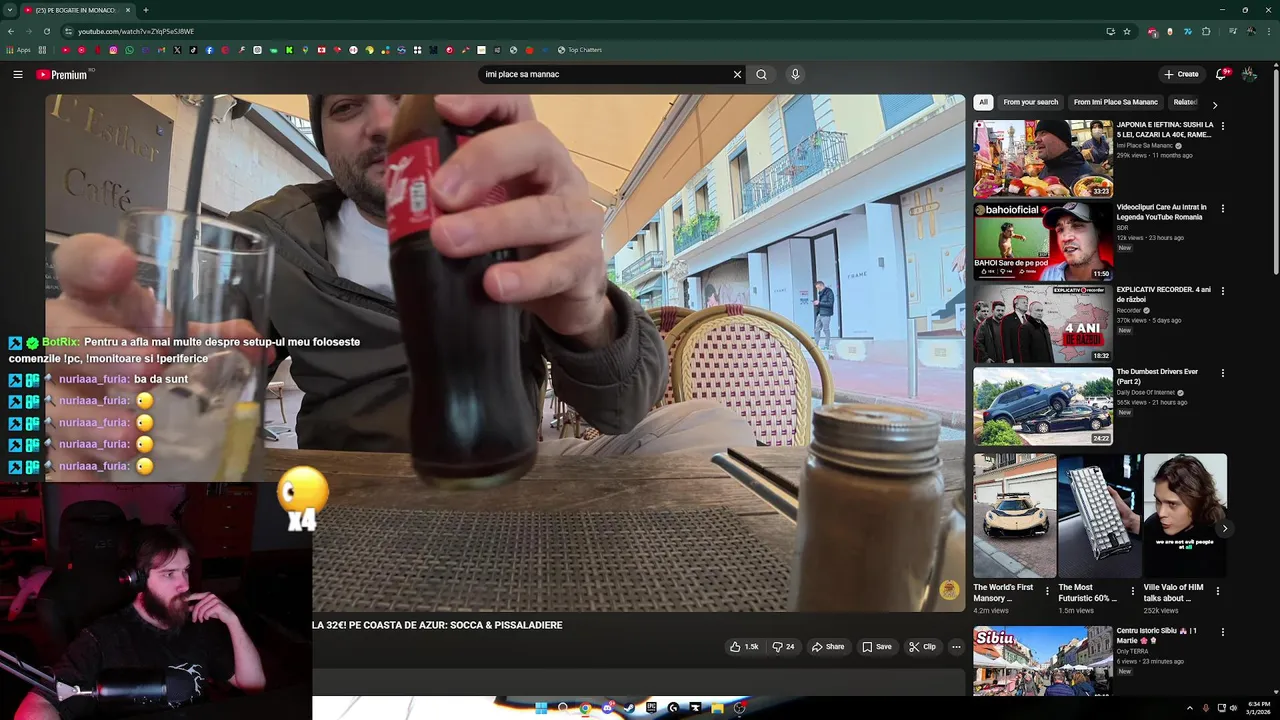Image resolution: width=1280 pixels, height=720 pixels.
Task: Open the WhatsApp bookmark icon
Action: [129, 50]
